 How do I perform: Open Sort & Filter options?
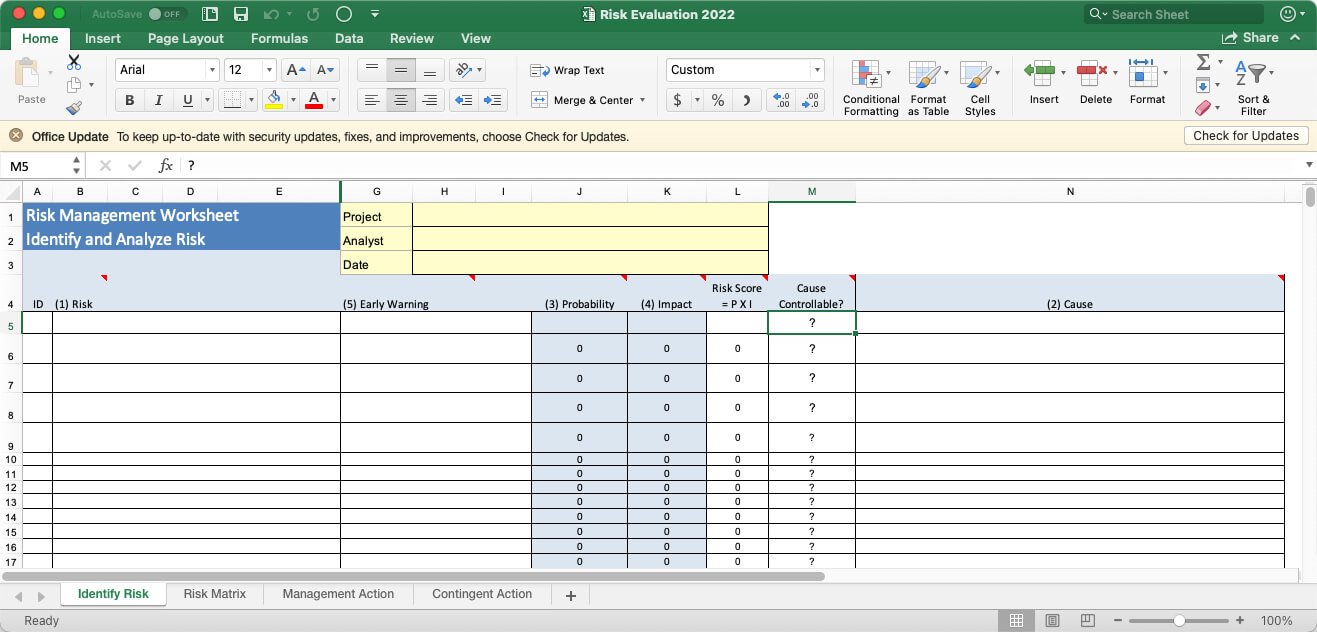(x=1252, y=88)
